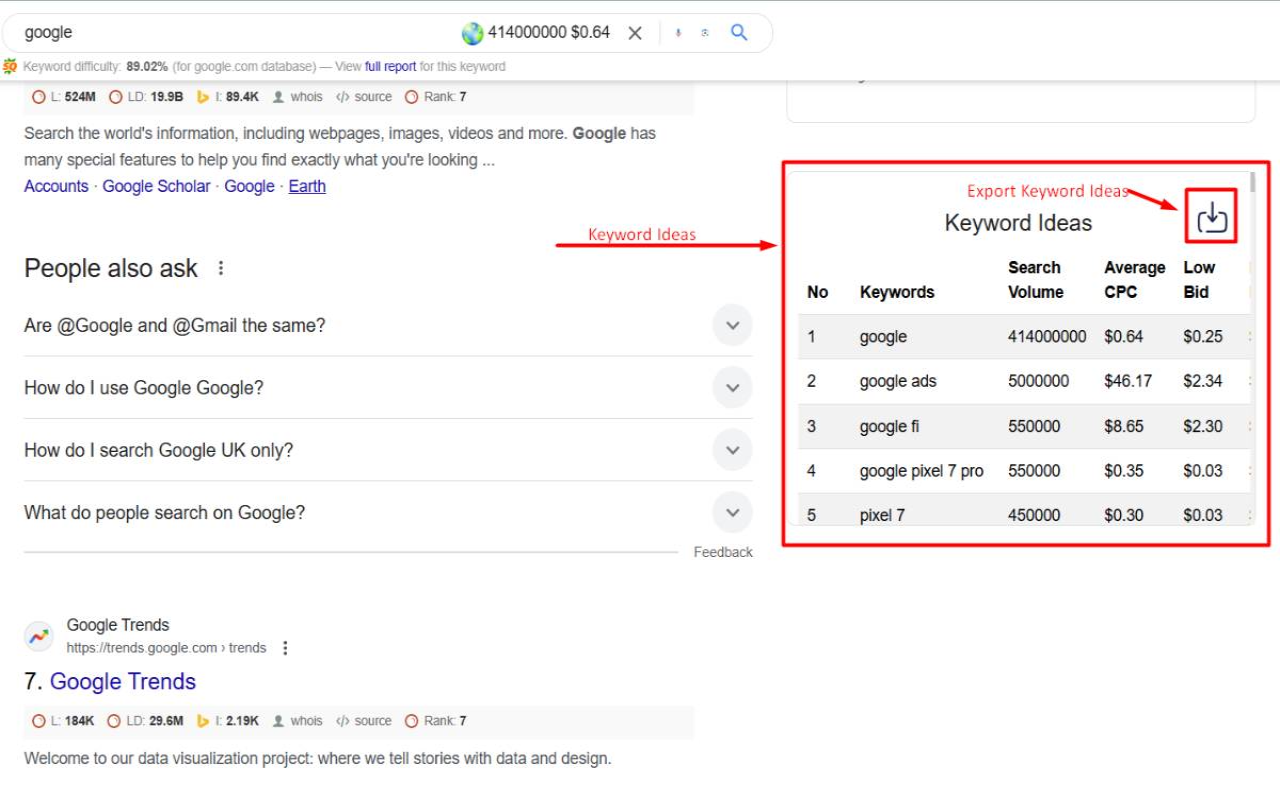Open the Google sitelink after Google Scholar
1280x800 pixels.
249,186
